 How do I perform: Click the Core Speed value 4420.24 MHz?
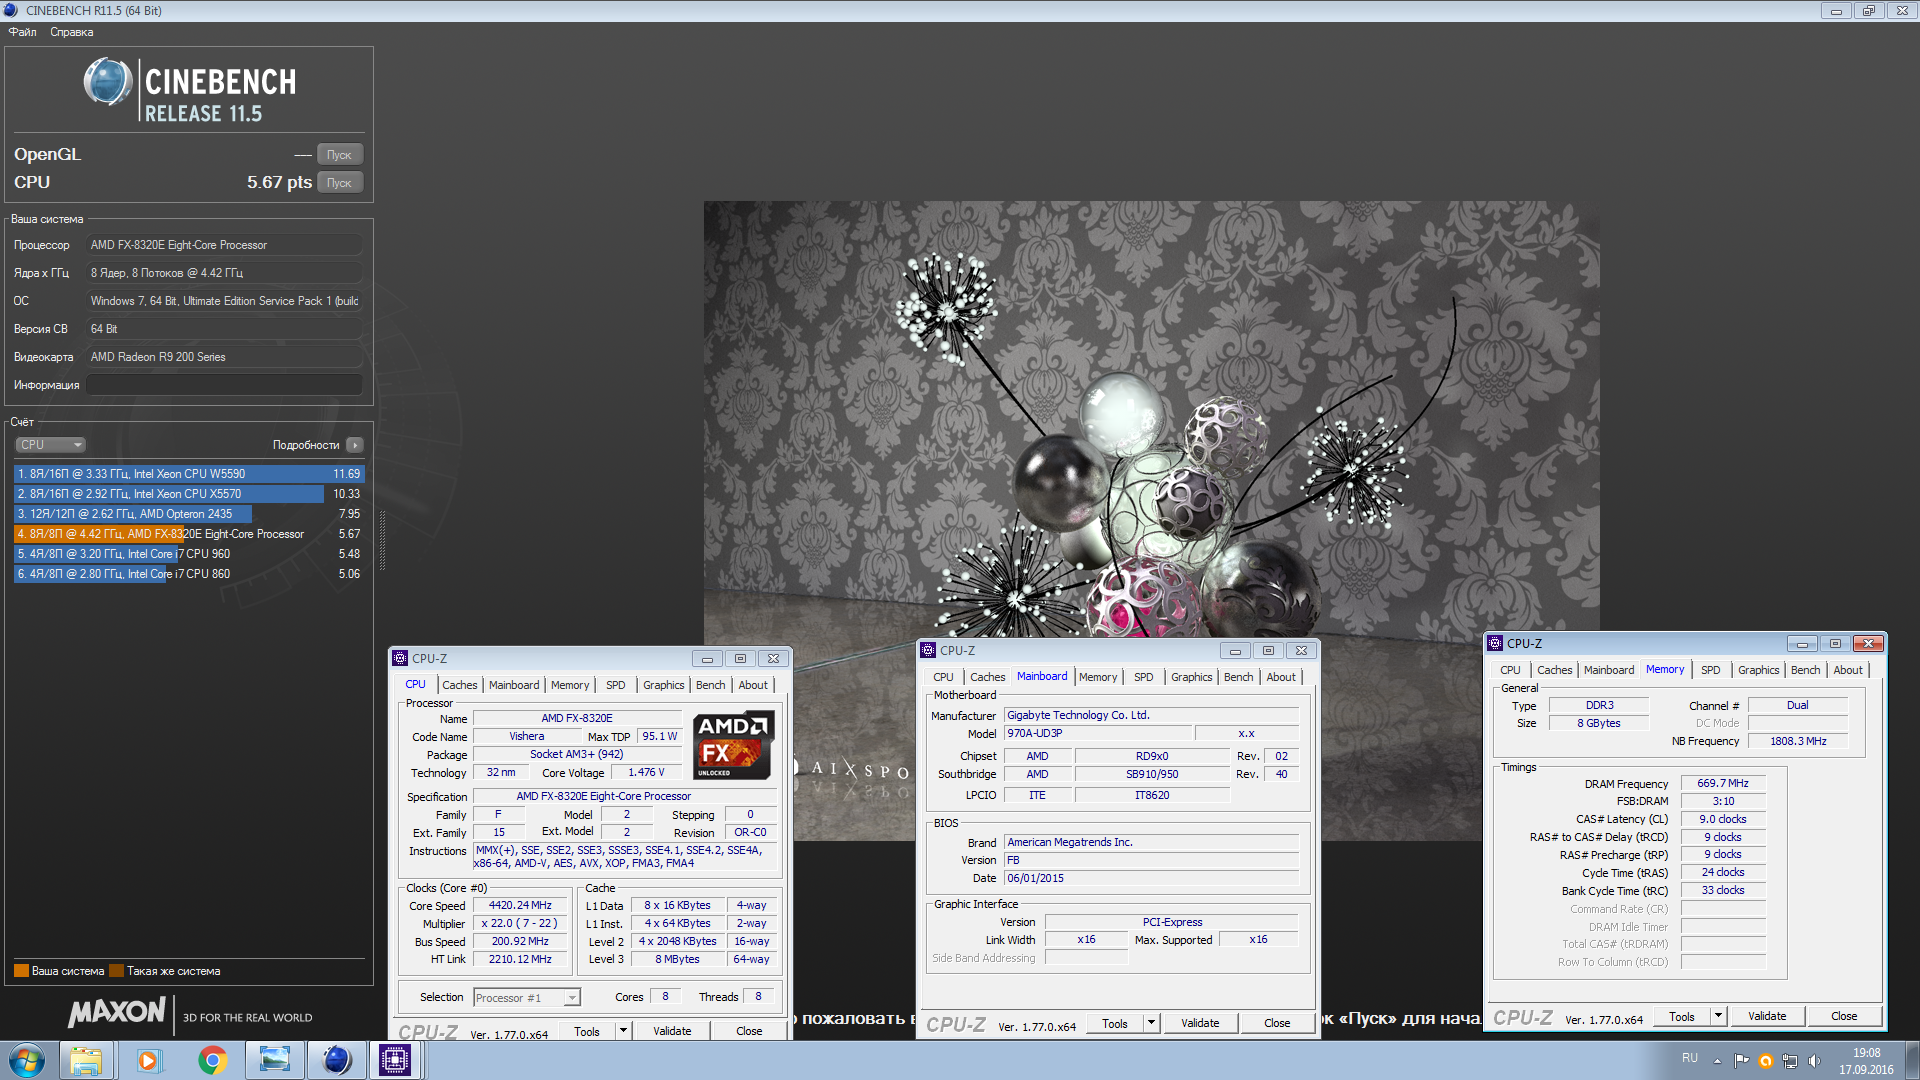520,905
